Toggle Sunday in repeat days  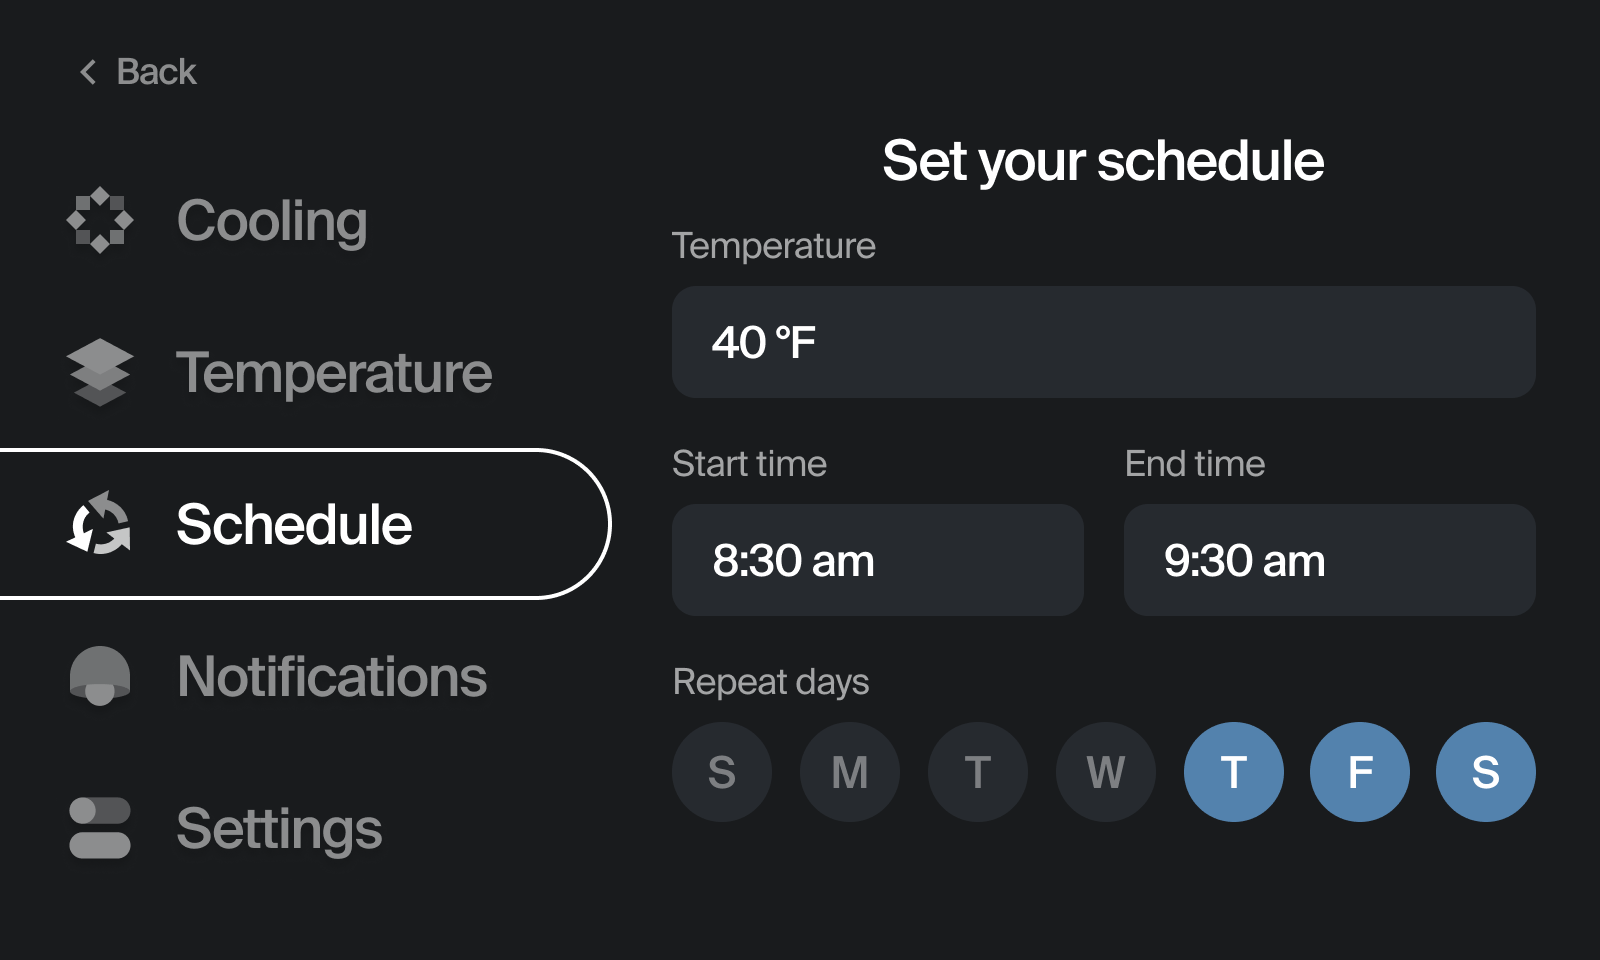722,772
